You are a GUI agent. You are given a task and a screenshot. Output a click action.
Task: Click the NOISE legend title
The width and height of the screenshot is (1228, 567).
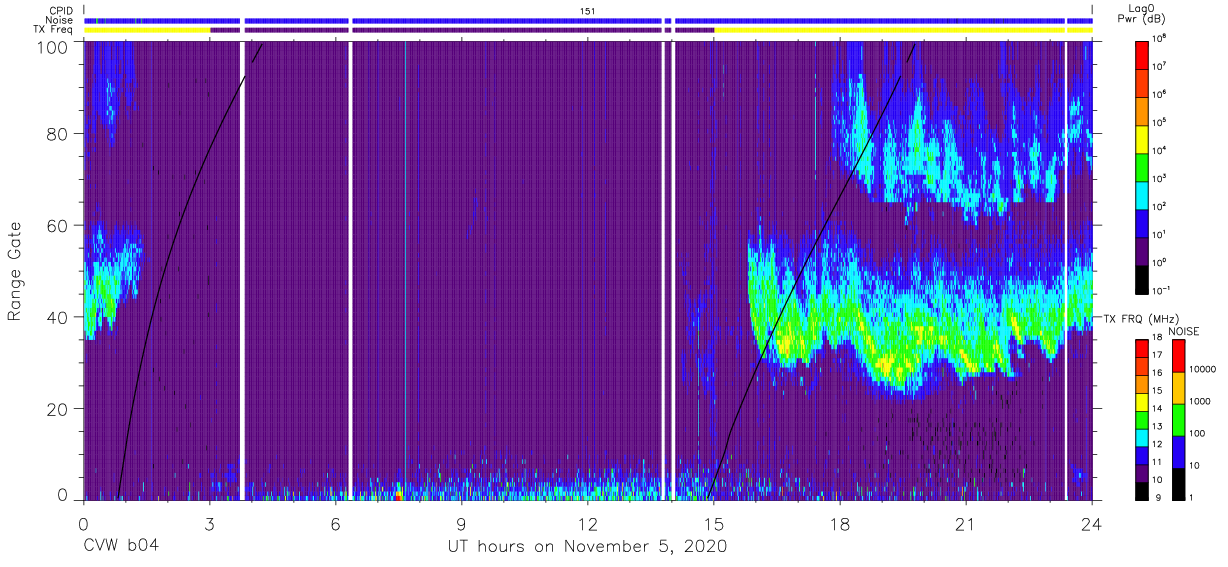point(1185,330)
